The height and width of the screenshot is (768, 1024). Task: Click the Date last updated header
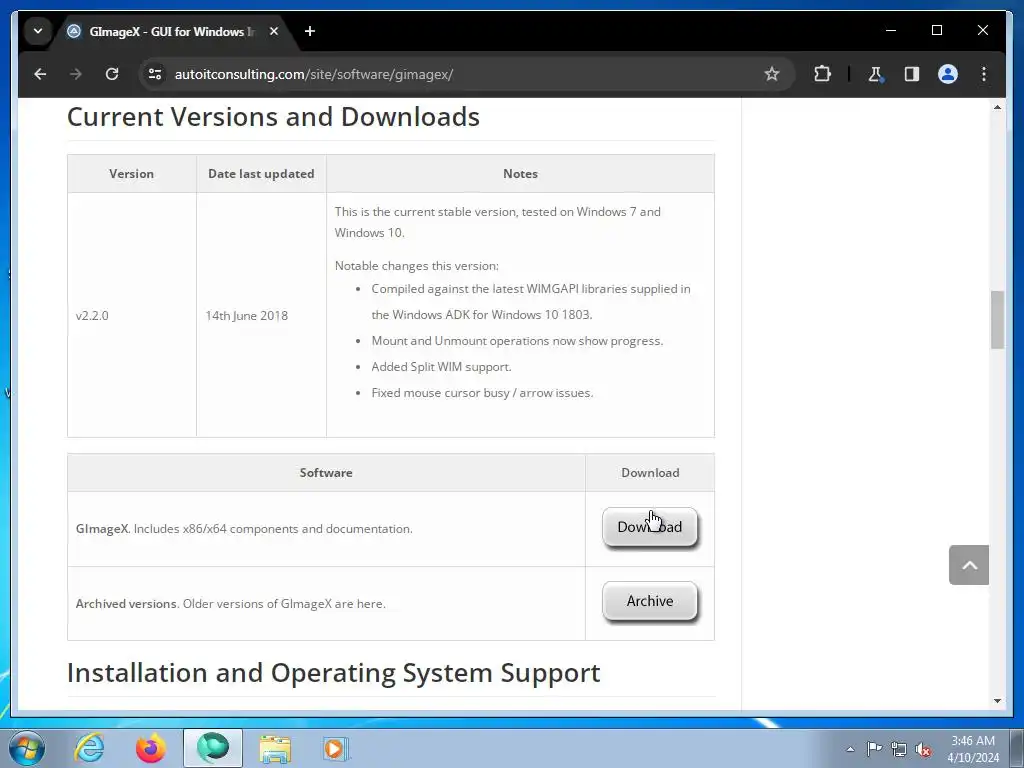point(261,174)
